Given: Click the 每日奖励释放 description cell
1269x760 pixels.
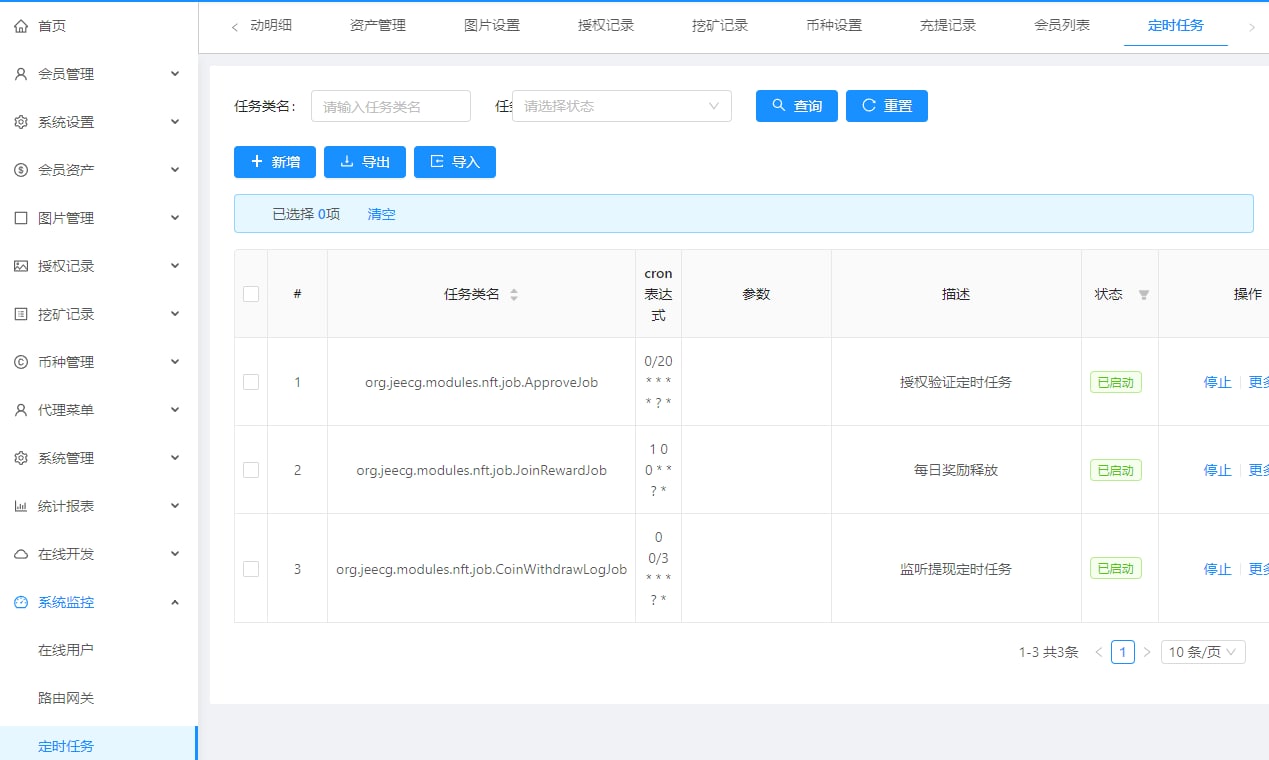Looking at the screenshot, I should [x=956, y=470].
